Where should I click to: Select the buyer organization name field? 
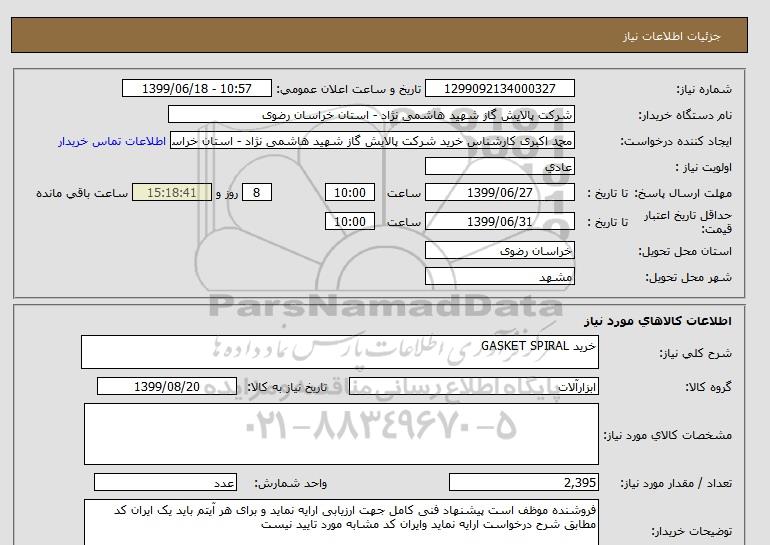[371, 114]
